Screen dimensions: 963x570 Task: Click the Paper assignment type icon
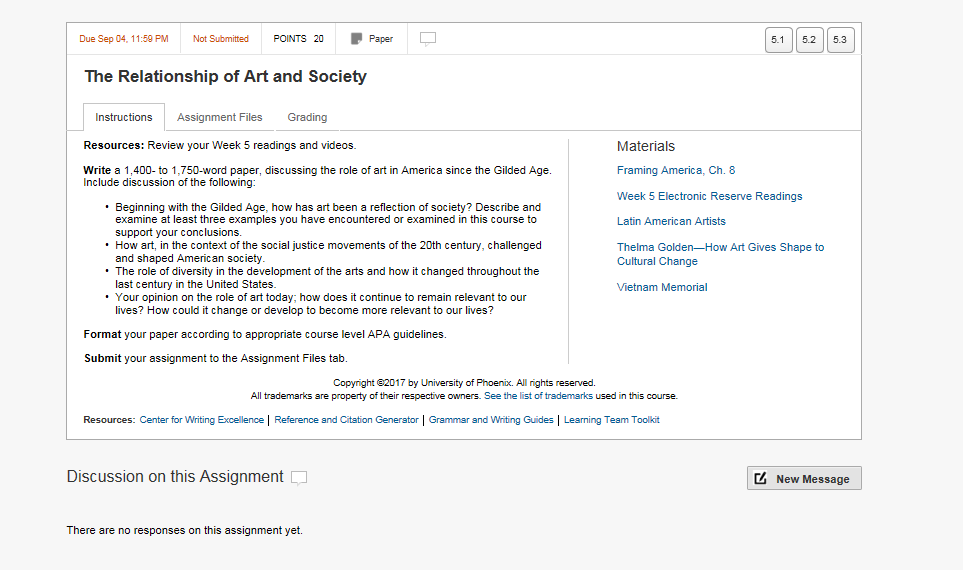(x=356, y=39)
